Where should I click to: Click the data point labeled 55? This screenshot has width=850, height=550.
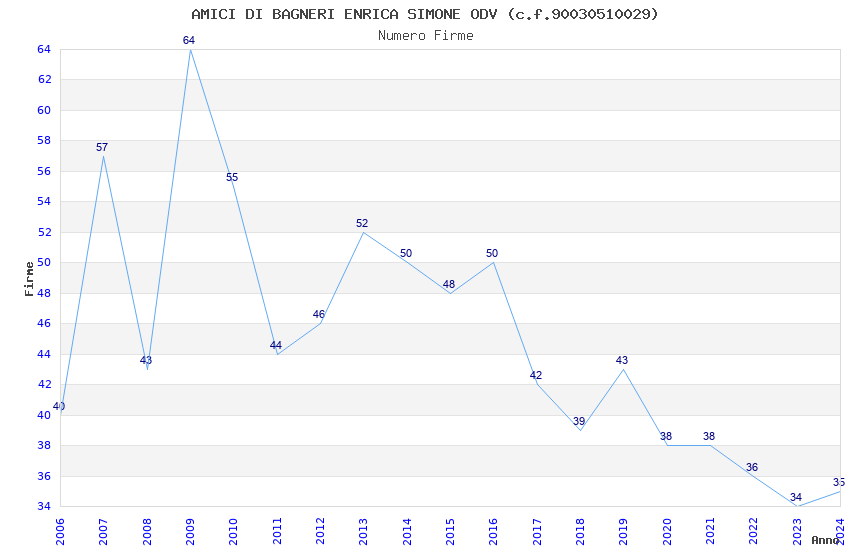[233, 186]
